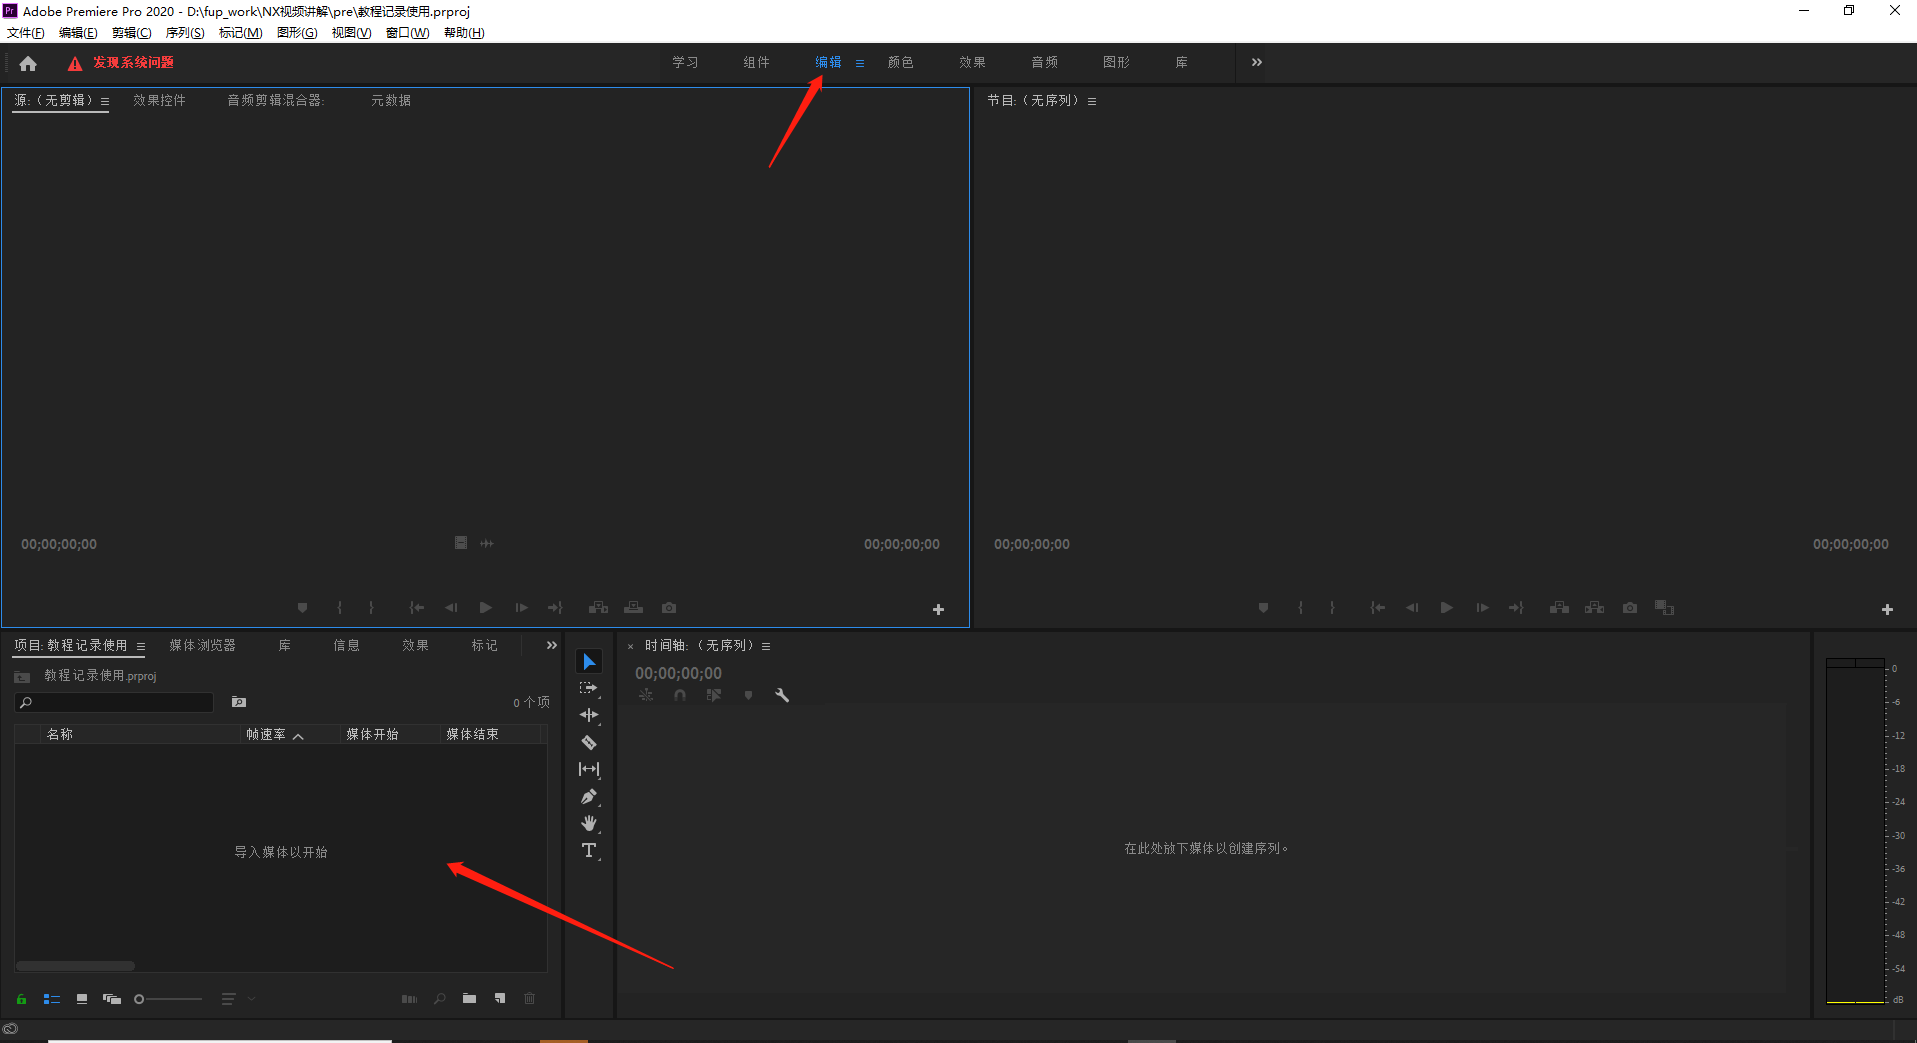
Task: Mark Out point in Source monitor
Action: (x=371, y=608)
